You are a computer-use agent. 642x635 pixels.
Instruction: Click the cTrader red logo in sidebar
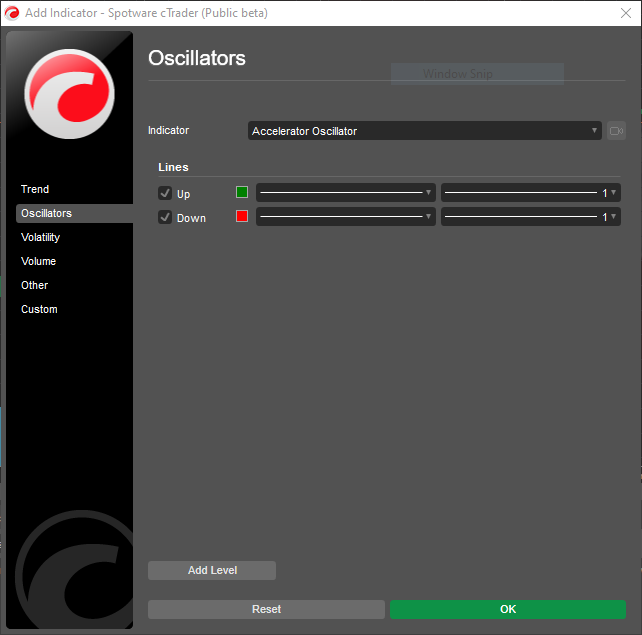(x=70, y=93)
